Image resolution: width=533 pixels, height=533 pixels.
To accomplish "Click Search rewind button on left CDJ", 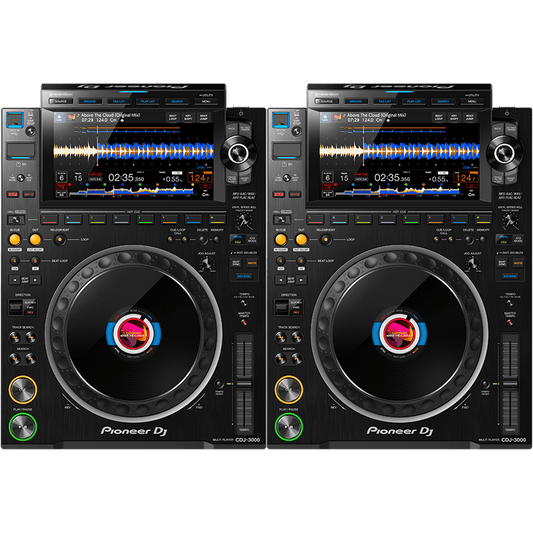I will [15, 358].
